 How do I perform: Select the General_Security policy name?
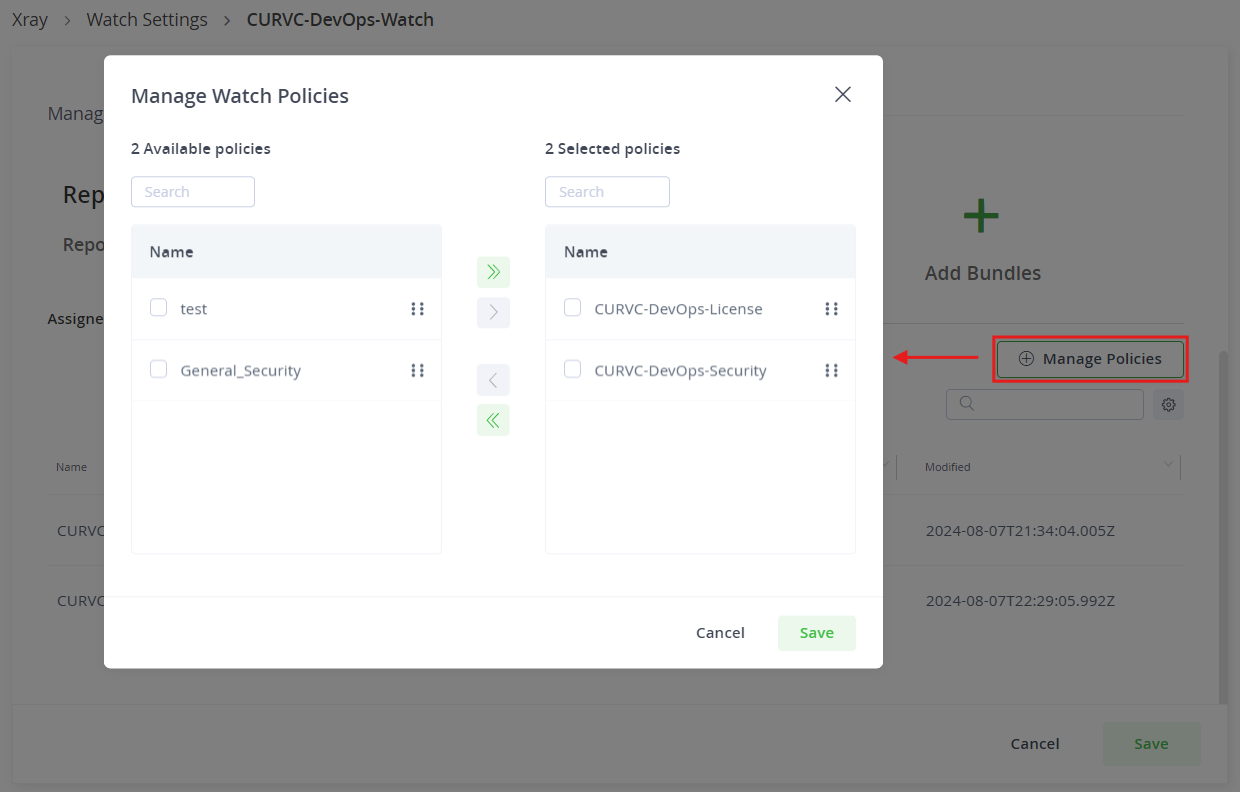coord(240,371)
